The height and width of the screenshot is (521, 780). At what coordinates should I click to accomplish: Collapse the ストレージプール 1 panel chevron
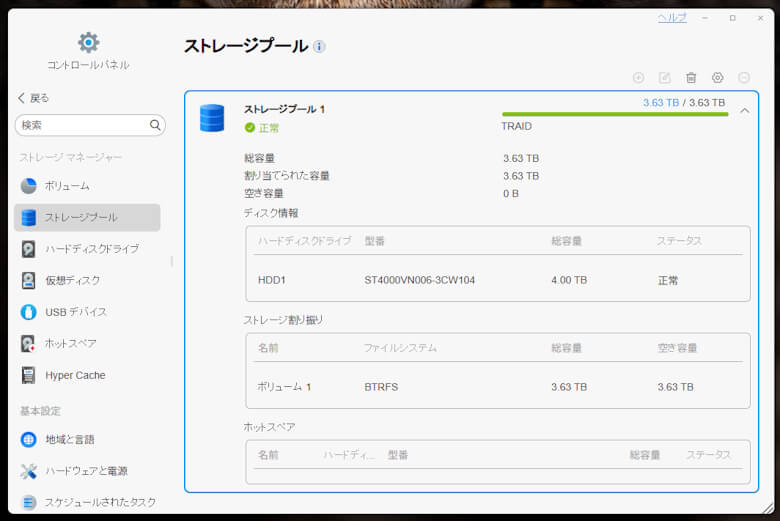(744, 111)
